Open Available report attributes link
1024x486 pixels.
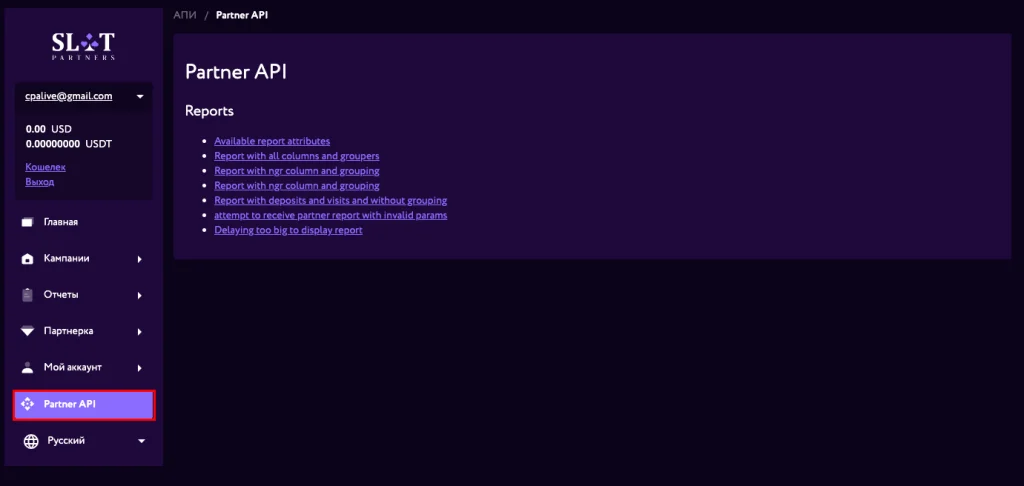tap(272, 141)
